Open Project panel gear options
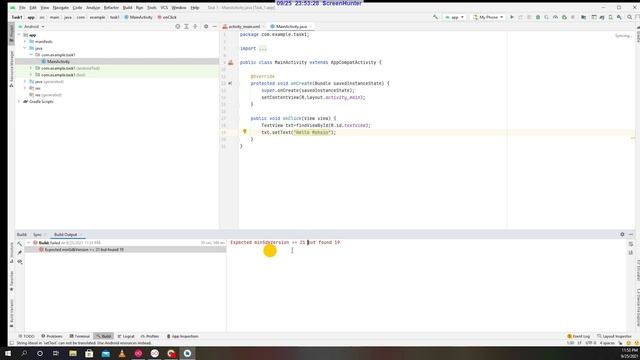Image resolution: width=640 pixels, height=360 pixels. [x=206, y=27]
